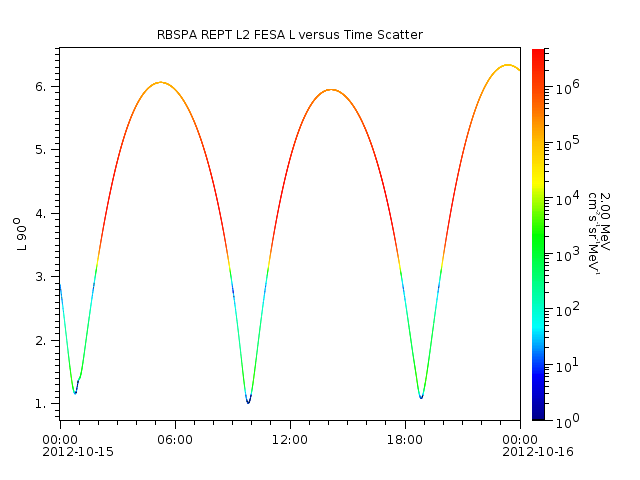Select the 12:00 x-axis tick label
Viewport: 640px width, 480px height.
click(x=289, y=439)
